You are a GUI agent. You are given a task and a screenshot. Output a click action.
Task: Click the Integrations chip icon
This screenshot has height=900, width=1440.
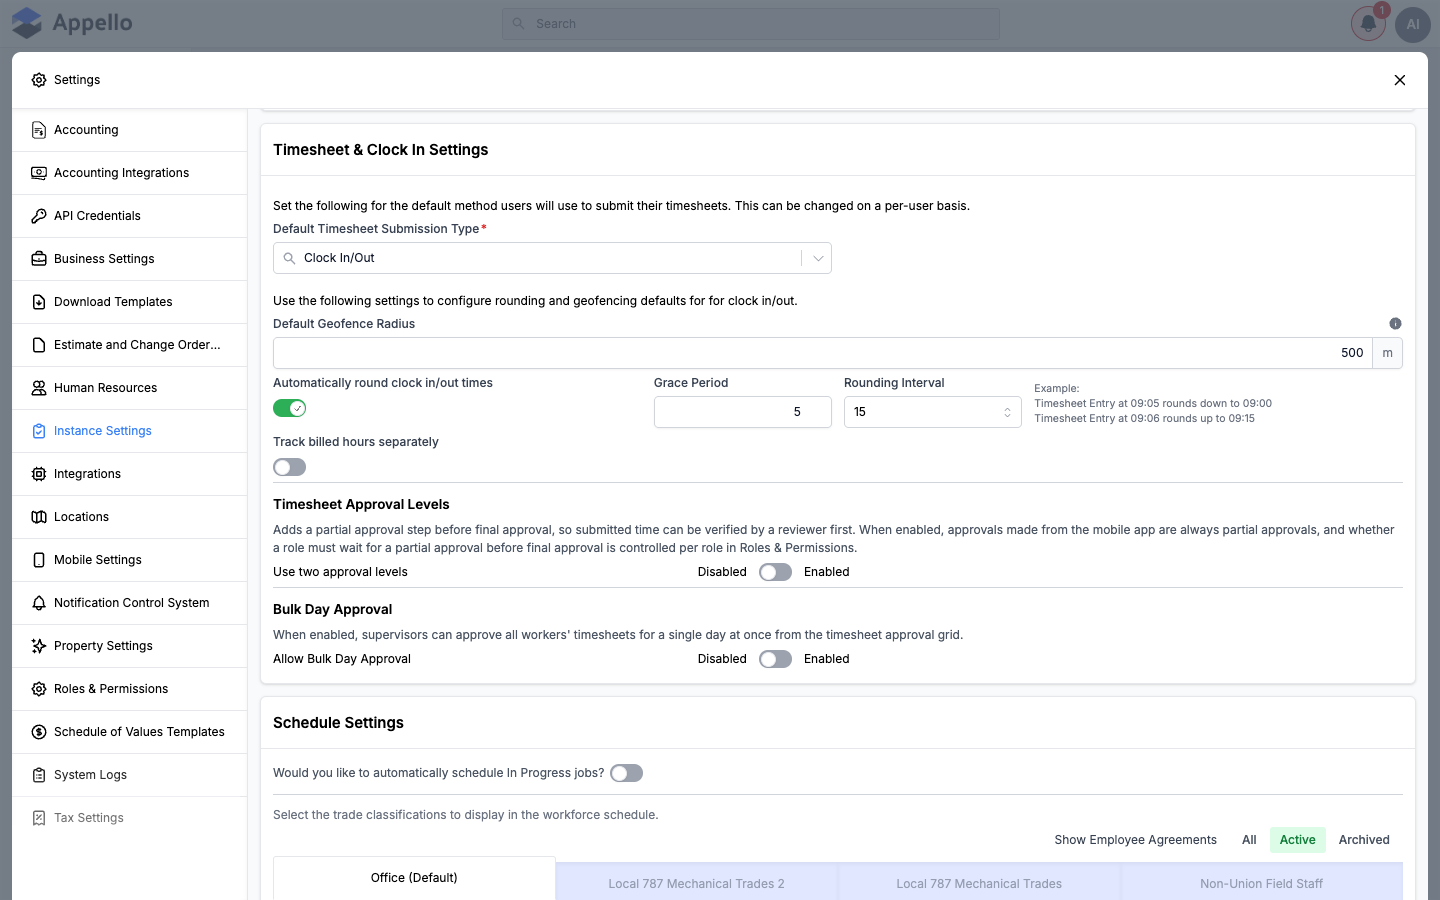[39, 474]
